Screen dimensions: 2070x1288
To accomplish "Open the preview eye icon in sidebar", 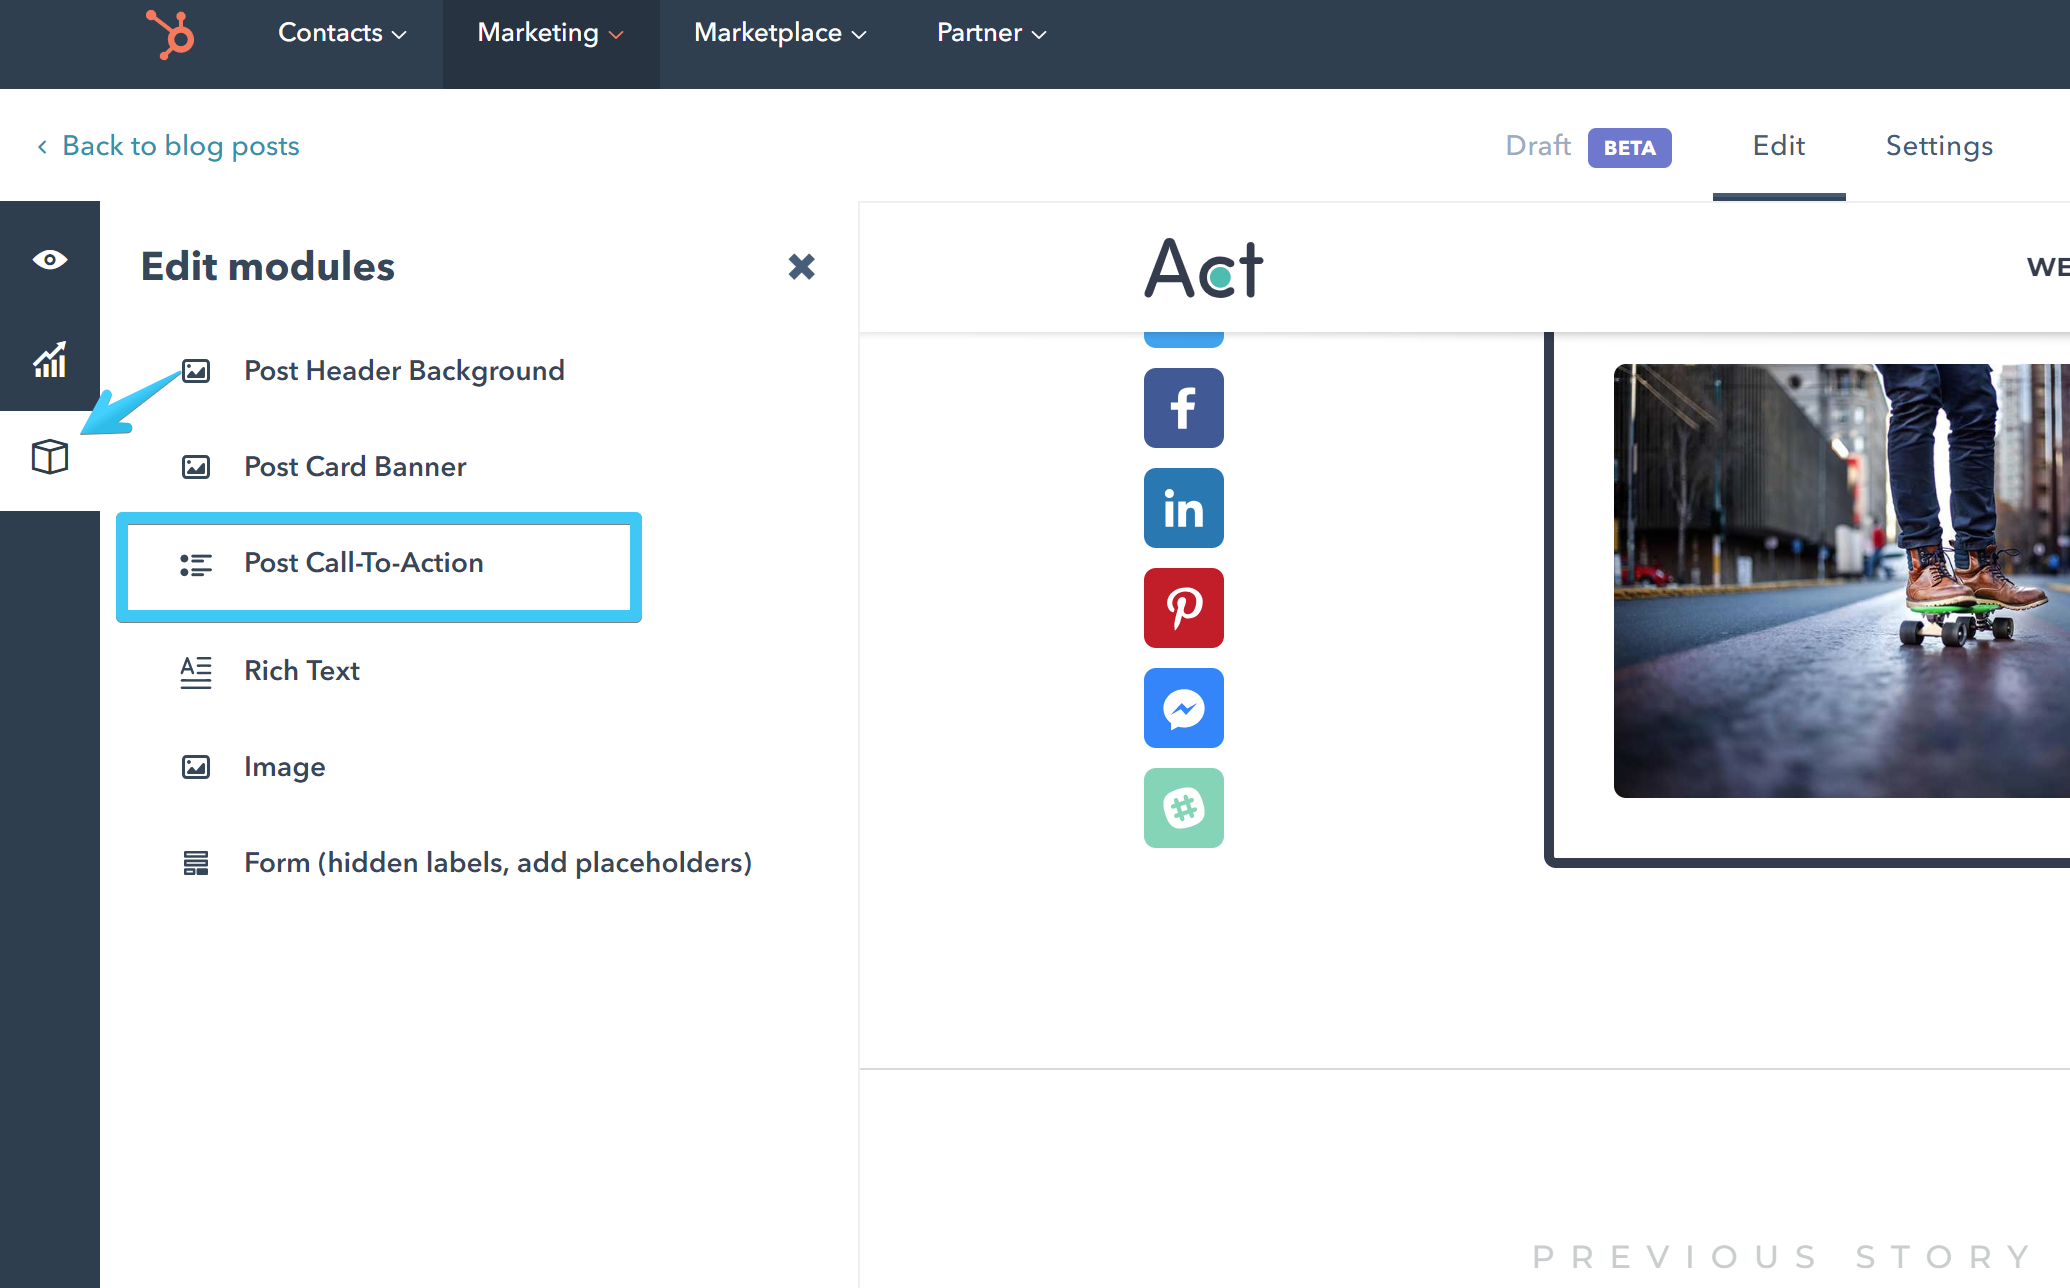I will [49, 259].
